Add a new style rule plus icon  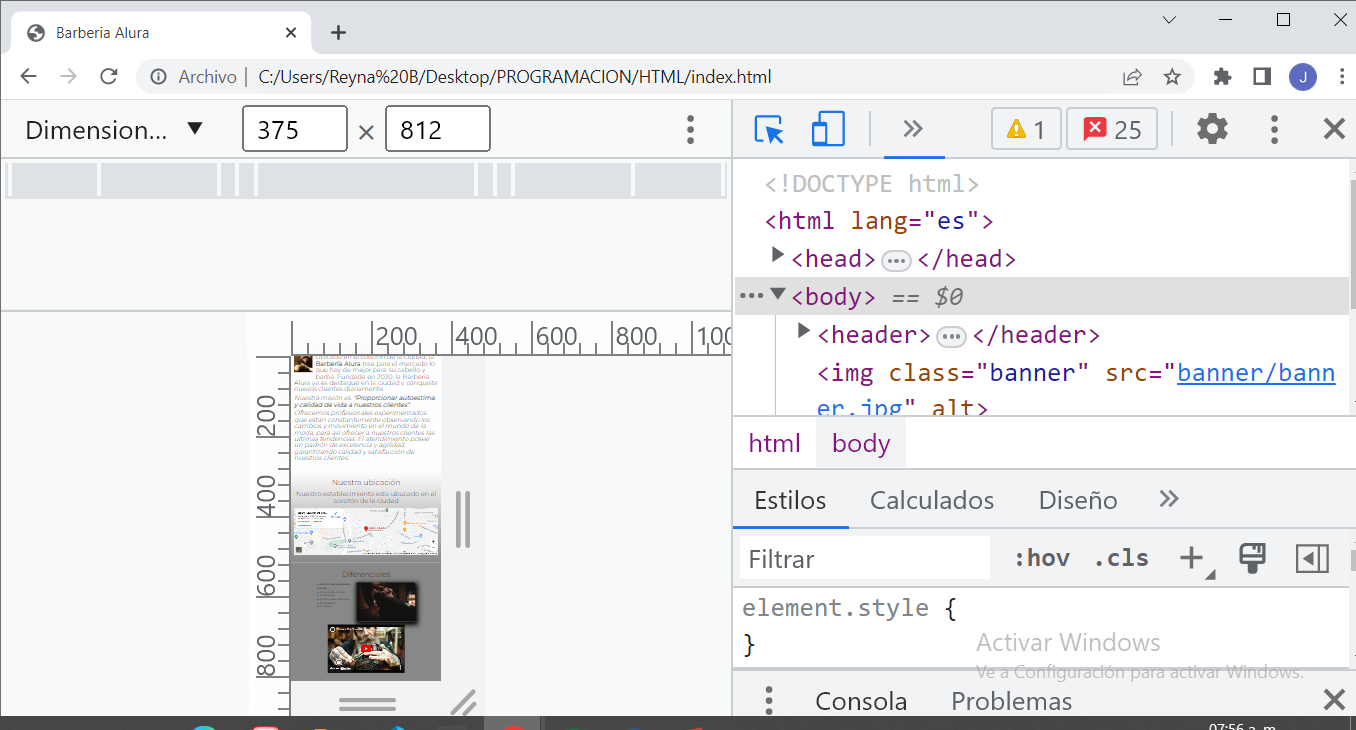(x=1191, y=558)
